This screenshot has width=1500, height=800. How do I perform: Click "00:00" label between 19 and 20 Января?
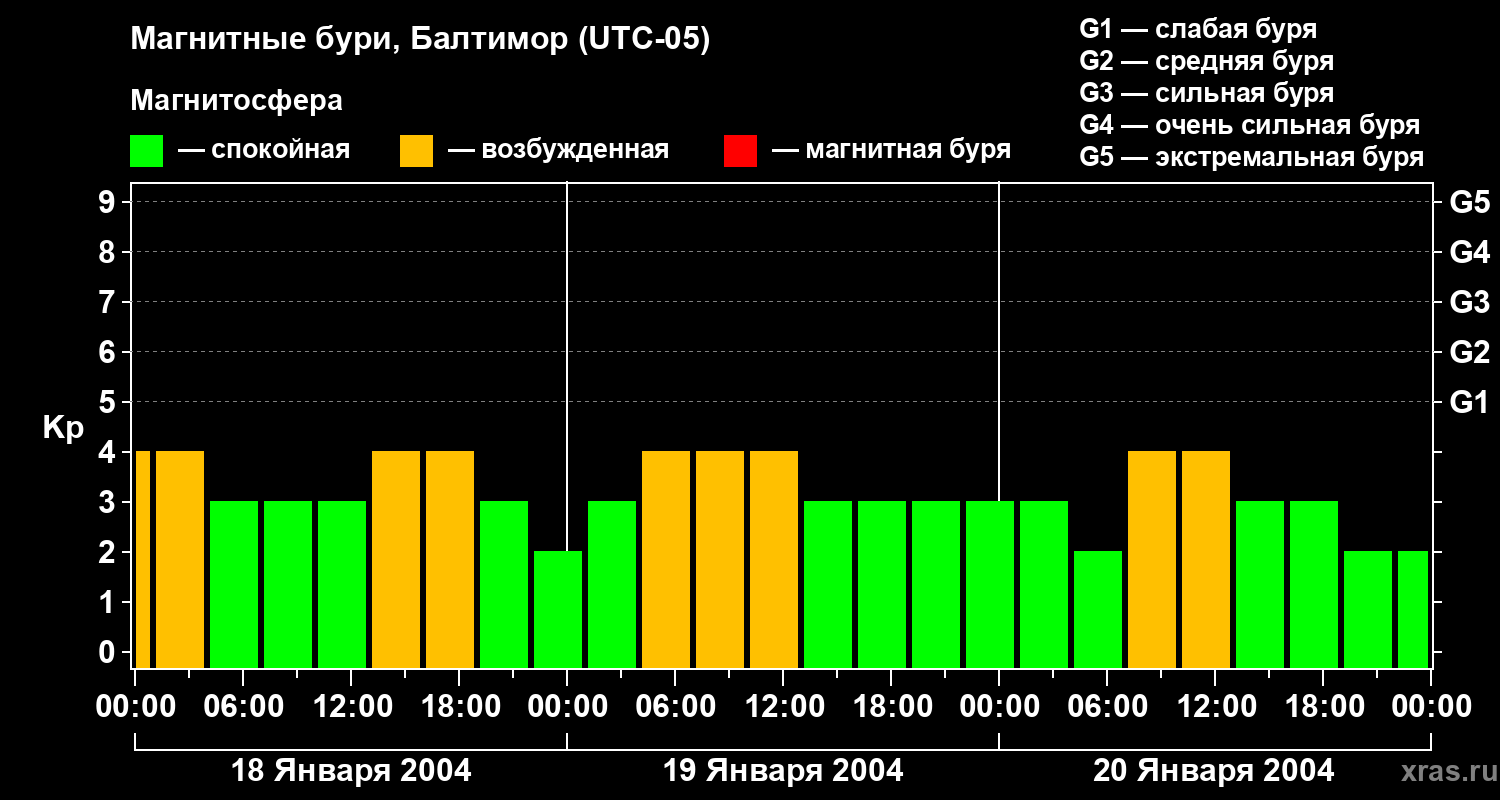click(x=999, y=707)
